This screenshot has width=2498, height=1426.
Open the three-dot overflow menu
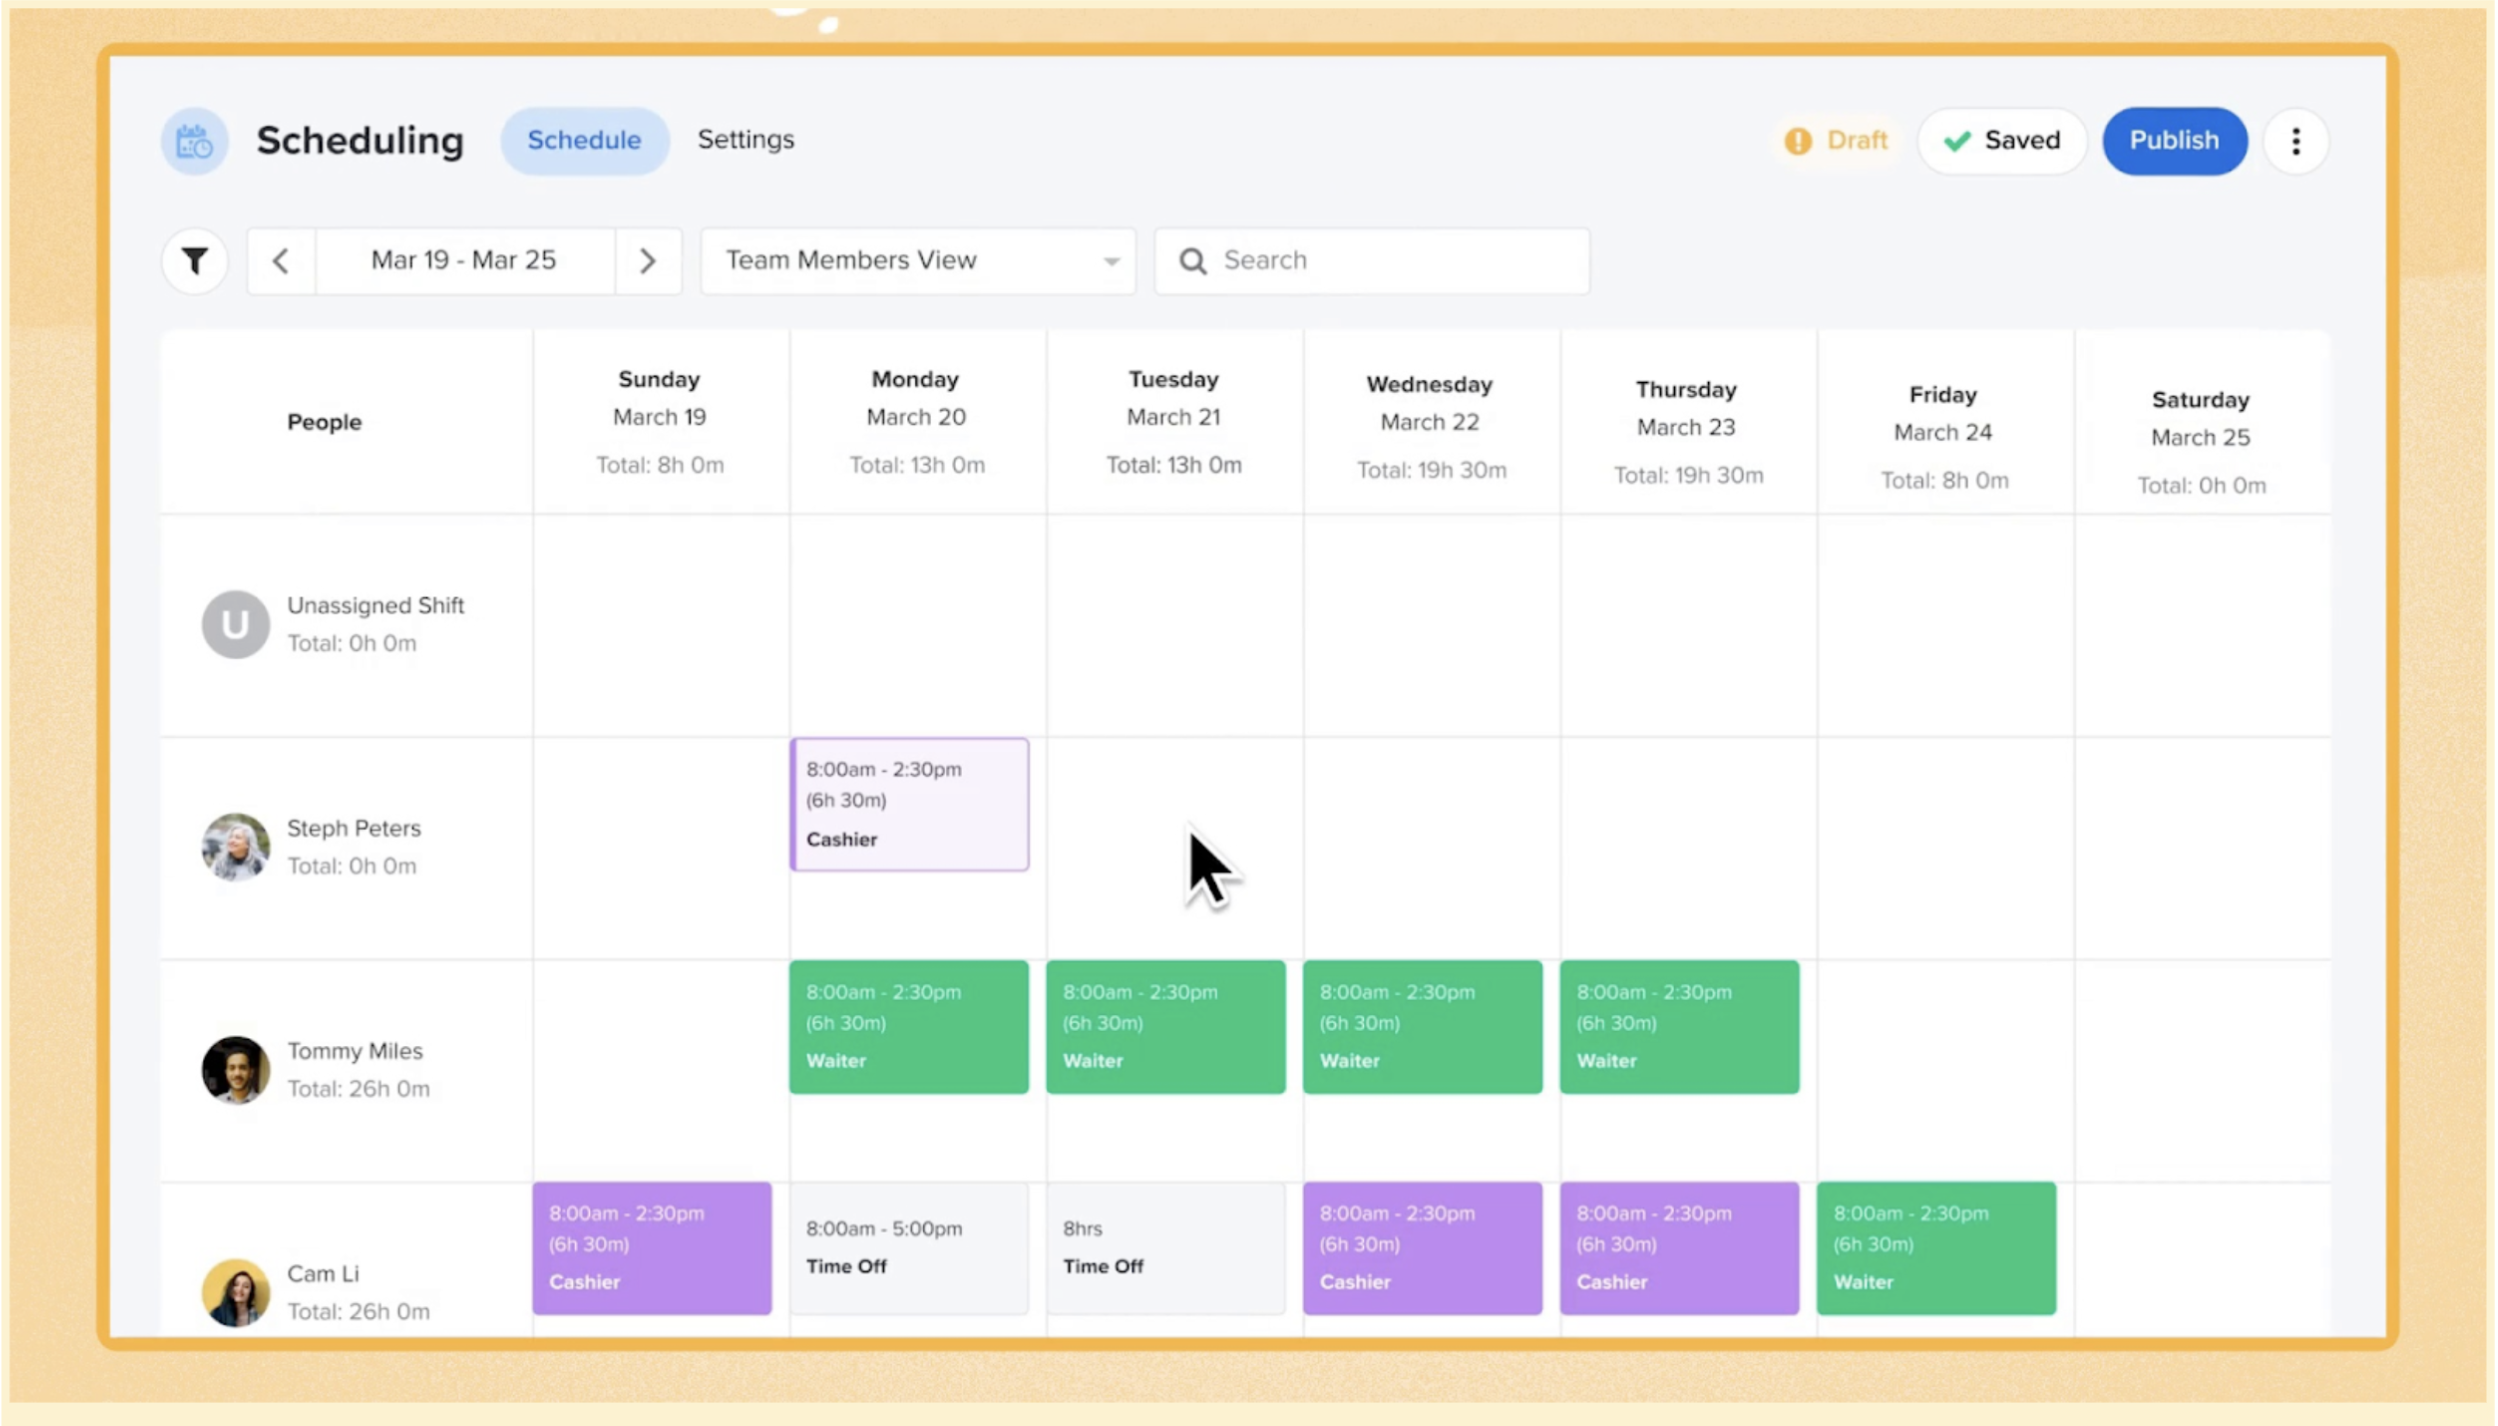[x=2296, y=141]
